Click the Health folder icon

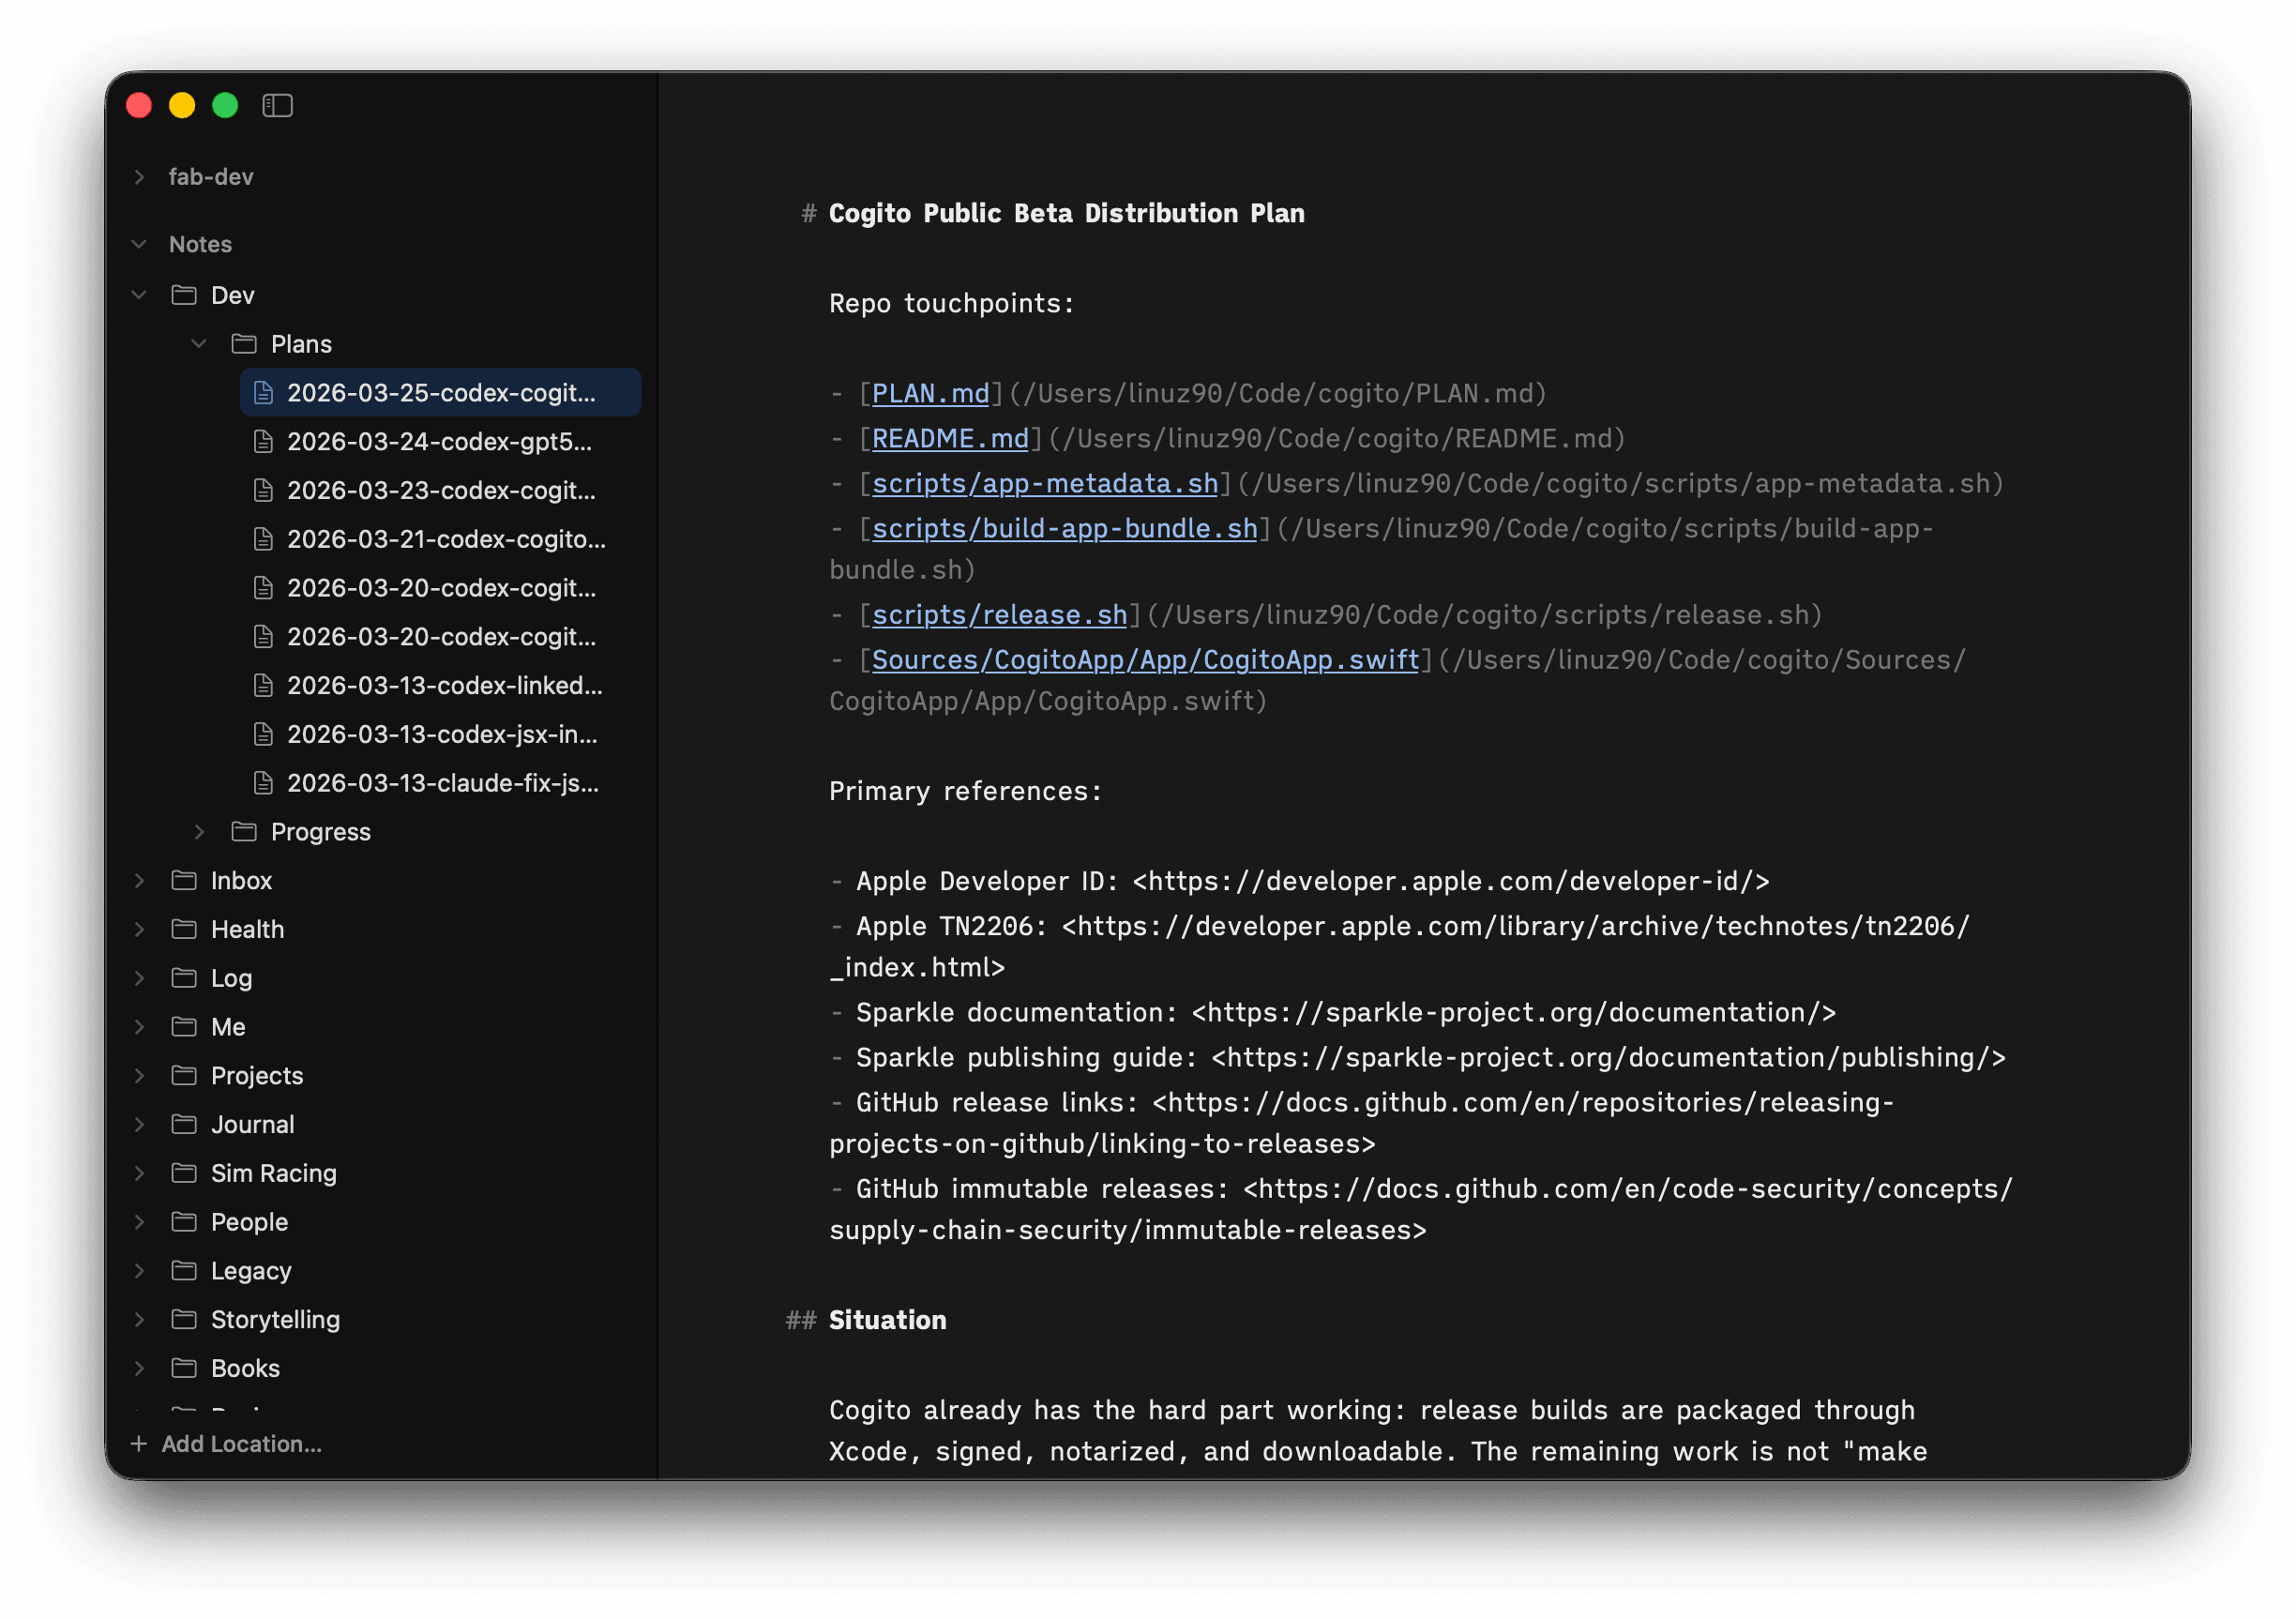coord(183,929)
